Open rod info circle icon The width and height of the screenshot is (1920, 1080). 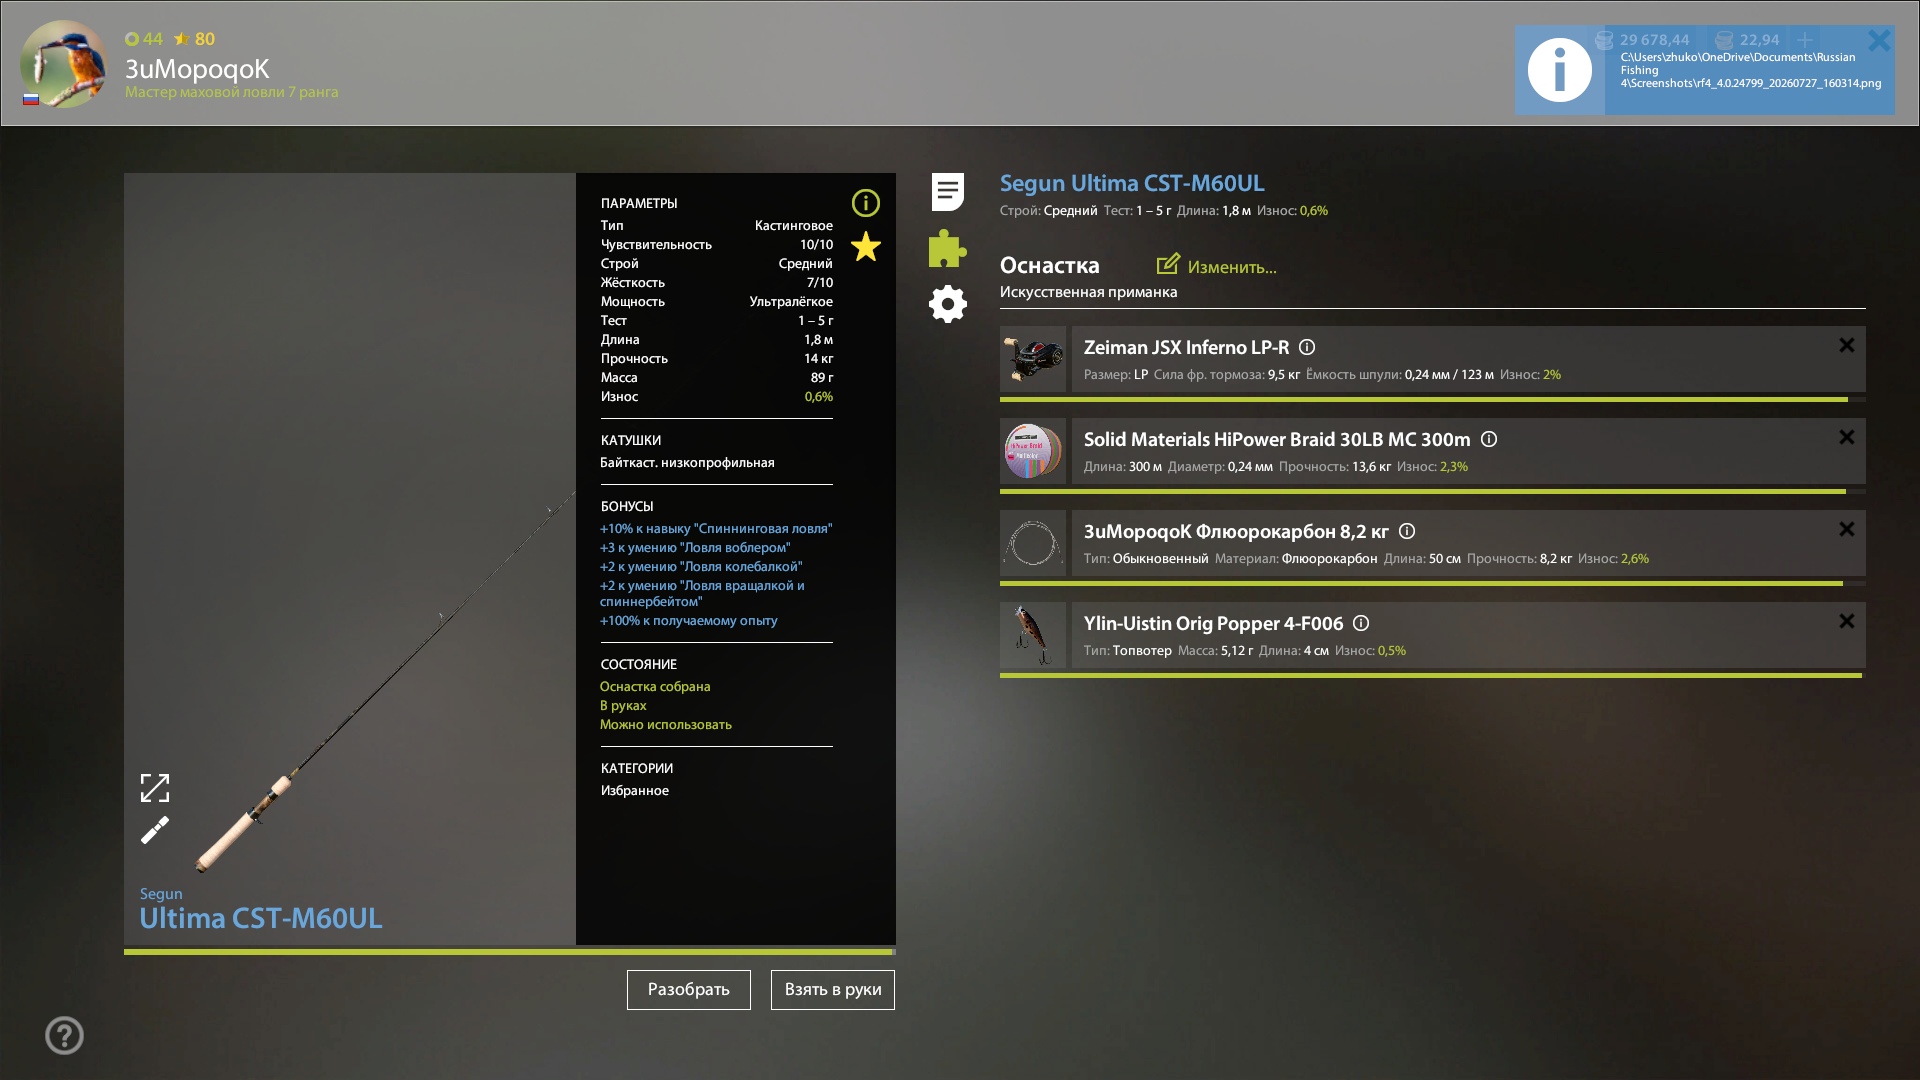click(866, 203)
